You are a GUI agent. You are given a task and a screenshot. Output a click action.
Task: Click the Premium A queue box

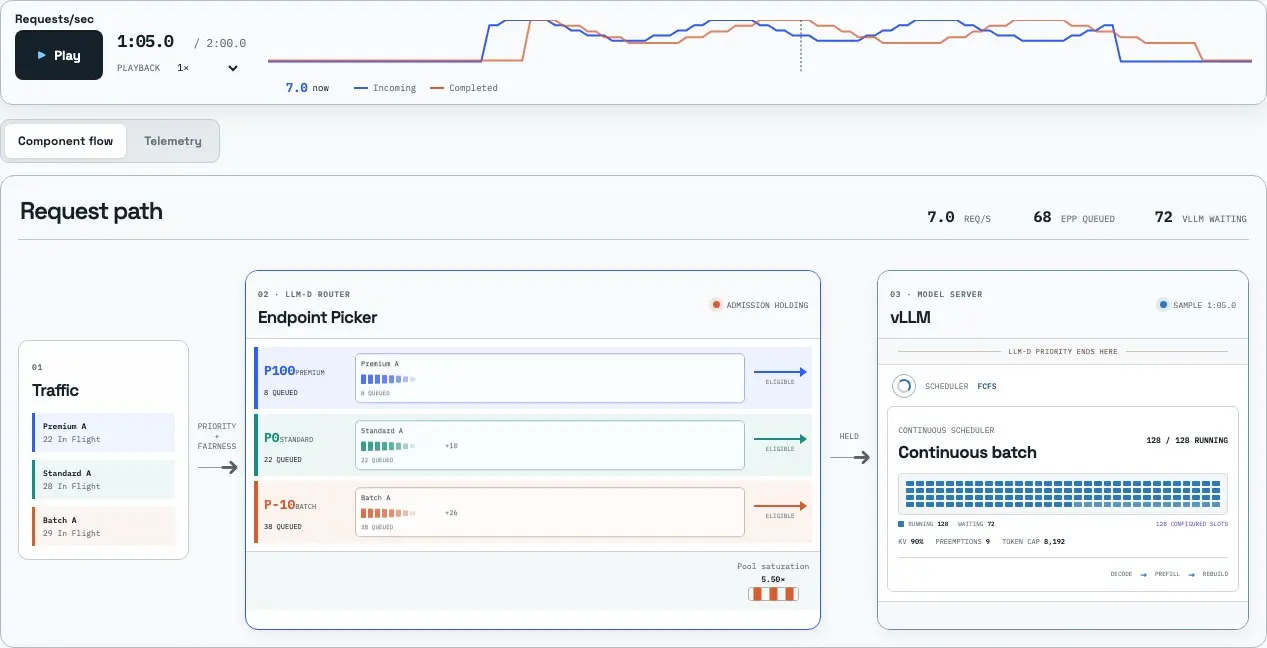click(550, 378)
